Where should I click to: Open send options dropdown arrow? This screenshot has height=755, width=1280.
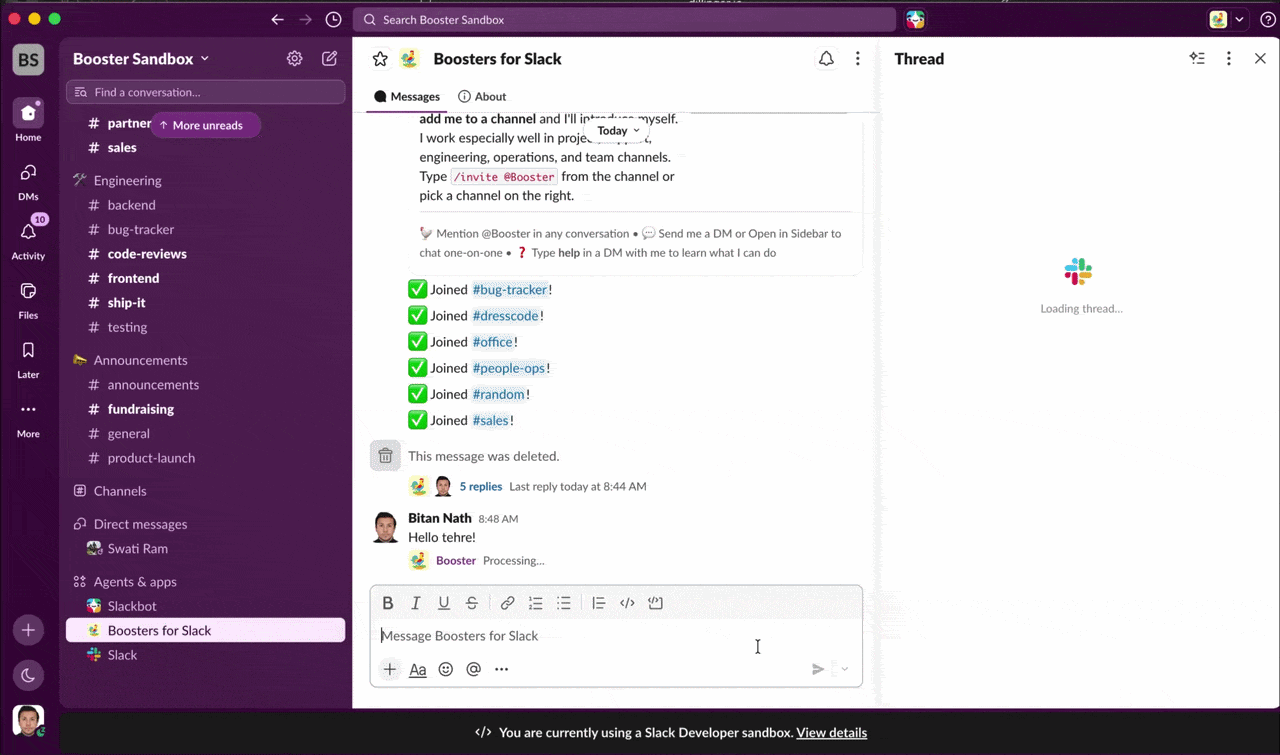(x=844, y=669)
